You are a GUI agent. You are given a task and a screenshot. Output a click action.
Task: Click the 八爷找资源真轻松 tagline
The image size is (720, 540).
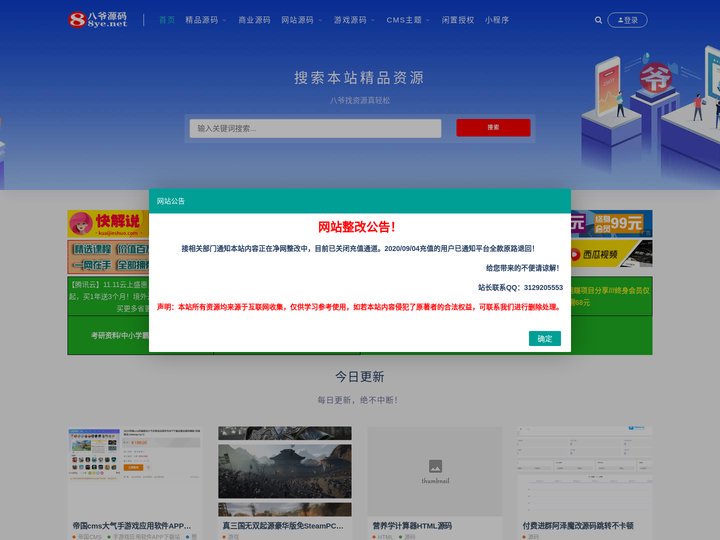point(360,100)
